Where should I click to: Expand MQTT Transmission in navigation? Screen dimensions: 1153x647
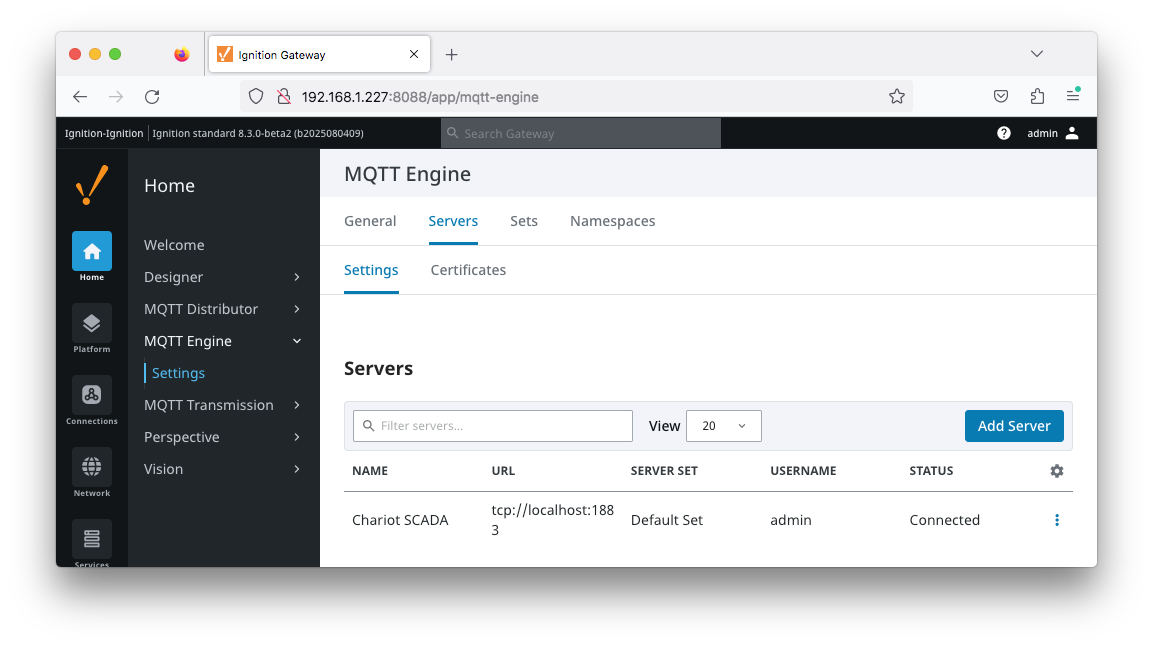pos(223,405)
